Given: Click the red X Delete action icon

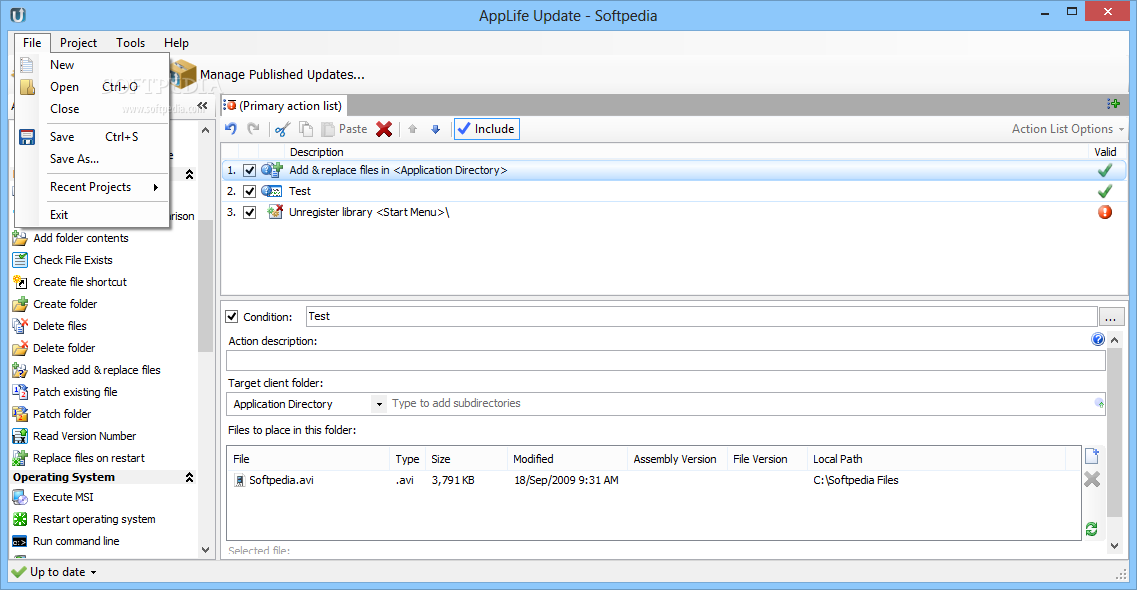Looking at the screenshot, I should (384, 129).
